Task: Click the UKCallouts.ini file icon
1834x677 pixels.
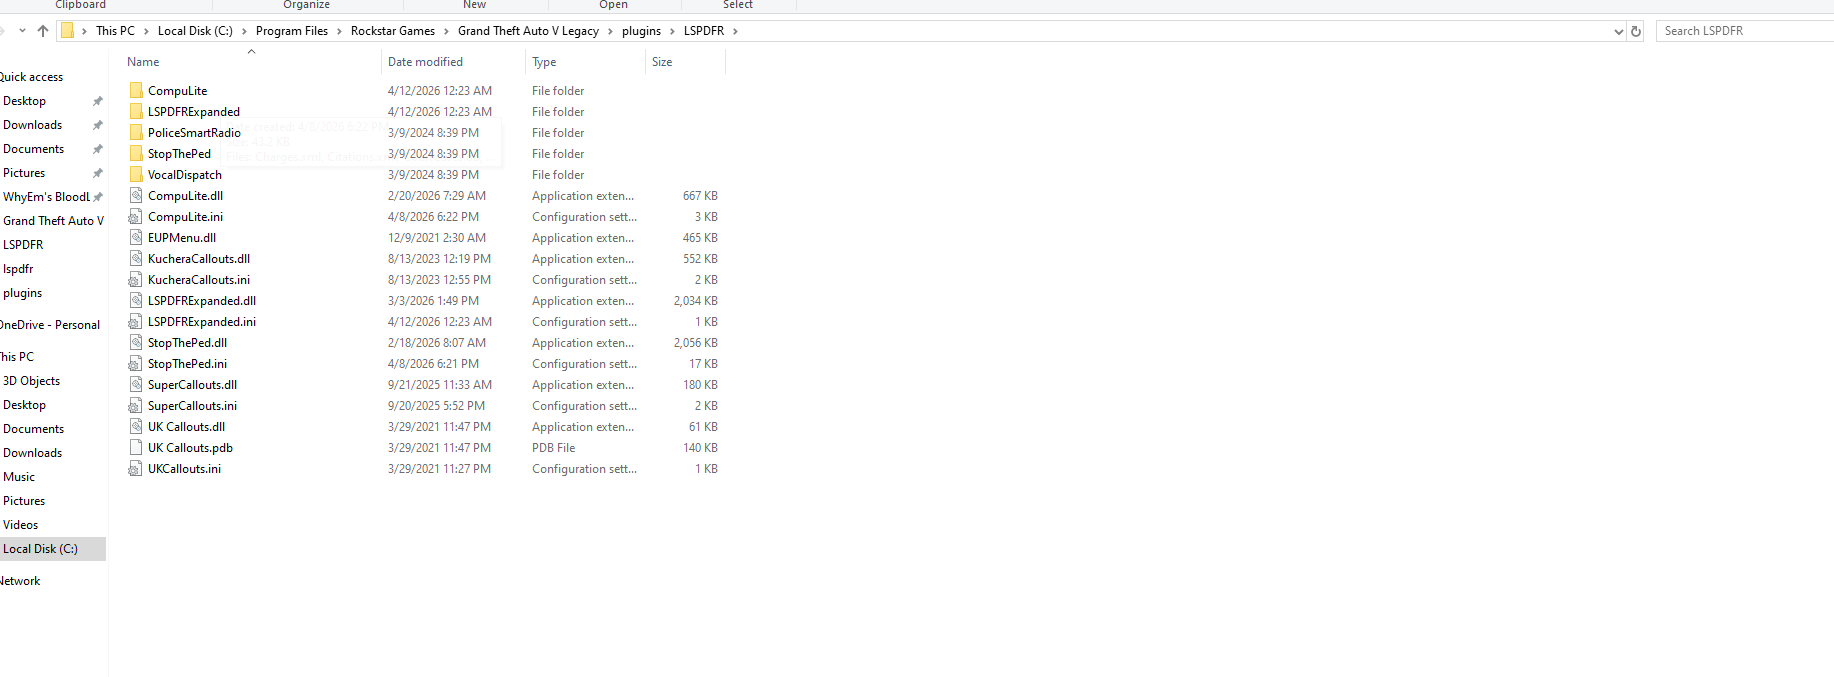Action: tap(136, 469)
